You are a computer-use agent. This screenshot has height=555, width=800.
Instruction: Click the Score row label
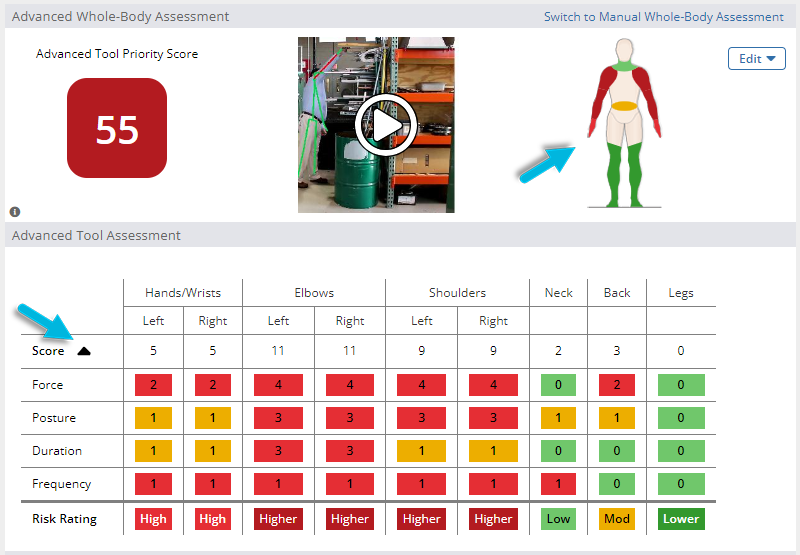pos(48,351)
